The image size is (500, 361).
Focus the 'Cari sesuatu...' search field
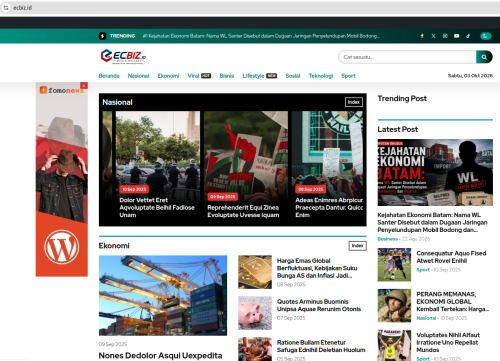(x=407, y=57)
